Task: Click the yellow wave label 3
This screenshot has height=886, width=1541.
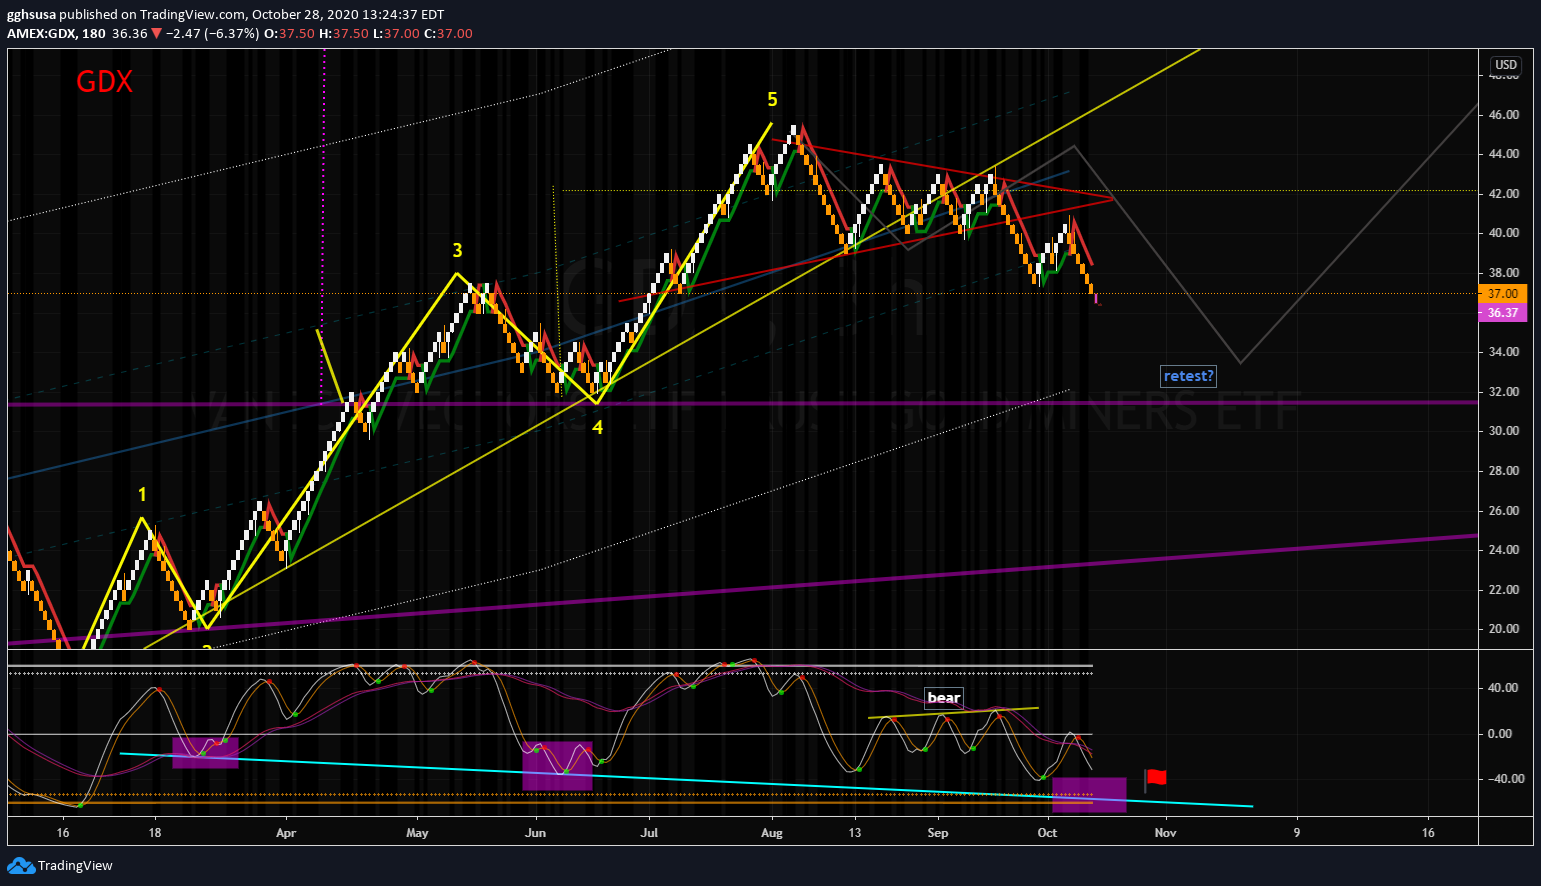Action: pos(457,251)
